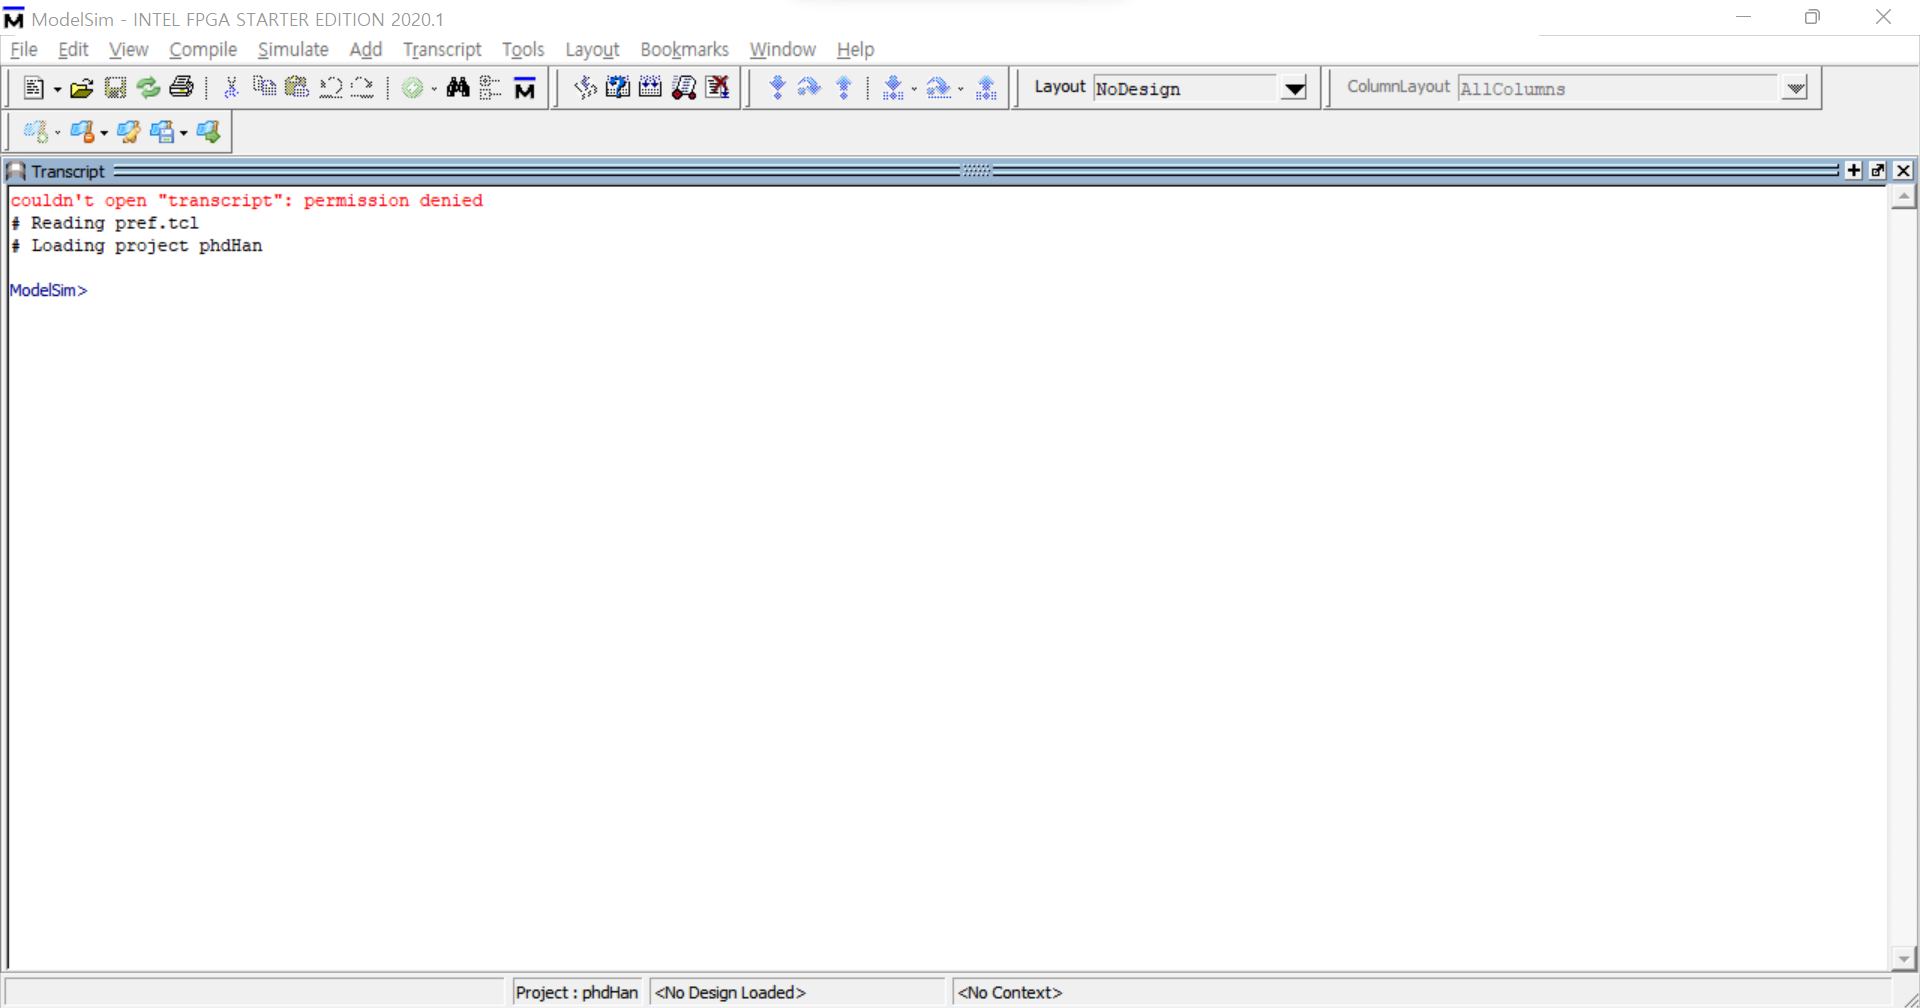Screen dimensions: 1920x1008
Task: Click the Project : phdHan status field
Action: pyautogui.click(x=576, y=992)
